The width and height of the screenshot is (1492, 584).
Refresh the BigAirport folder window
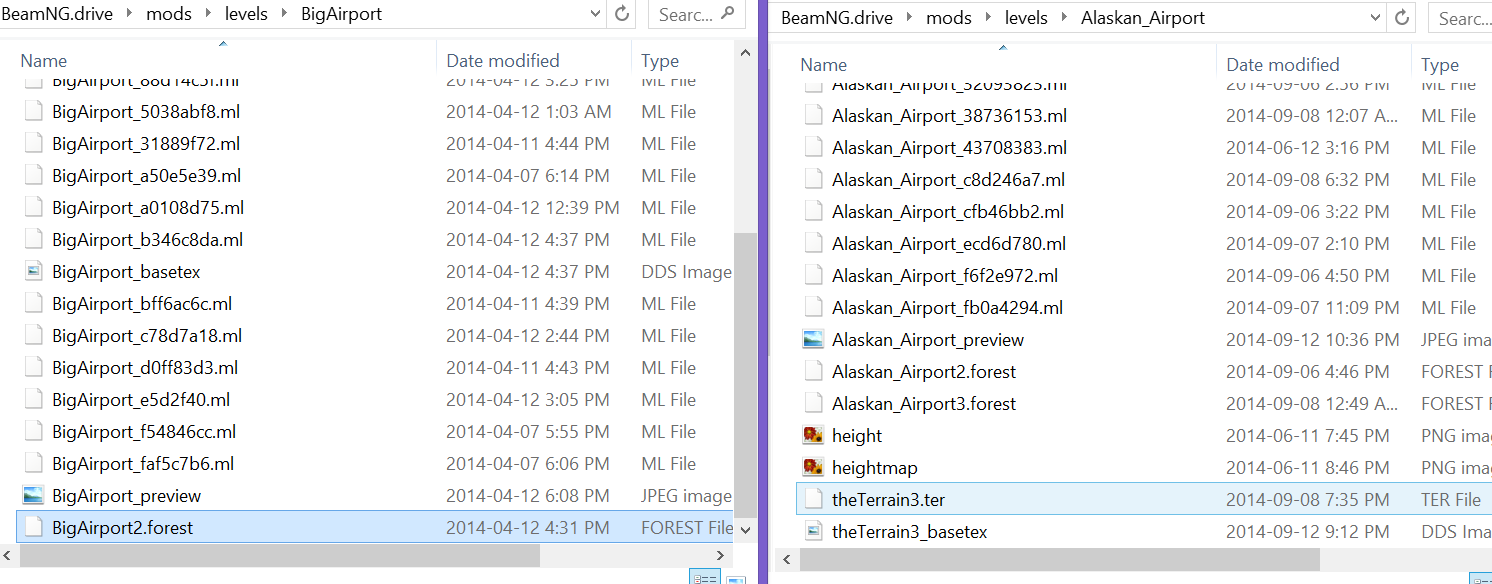(622, 14)
